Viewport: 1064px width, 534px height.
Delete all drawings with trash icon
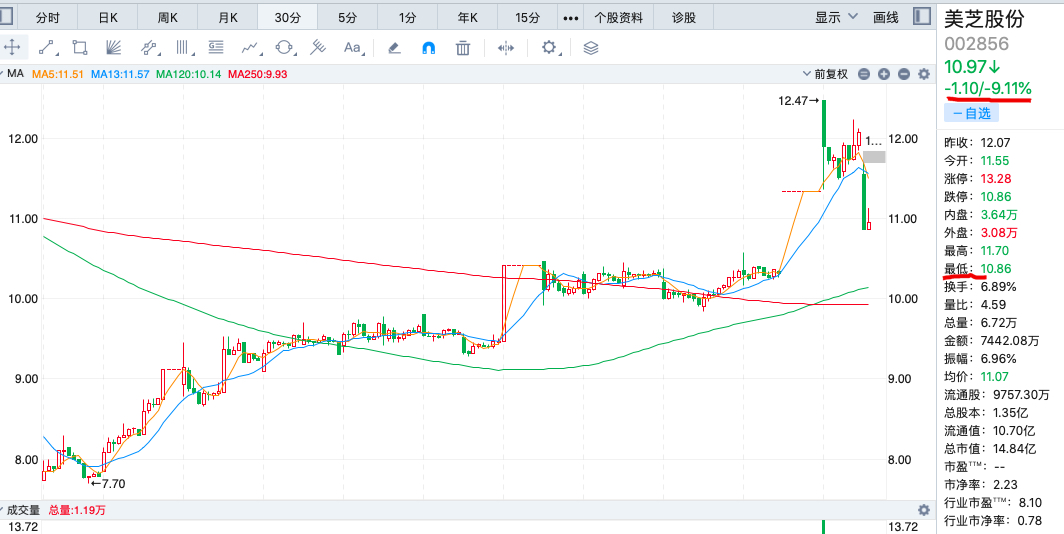pyautogui.click(x=463, y=47)
